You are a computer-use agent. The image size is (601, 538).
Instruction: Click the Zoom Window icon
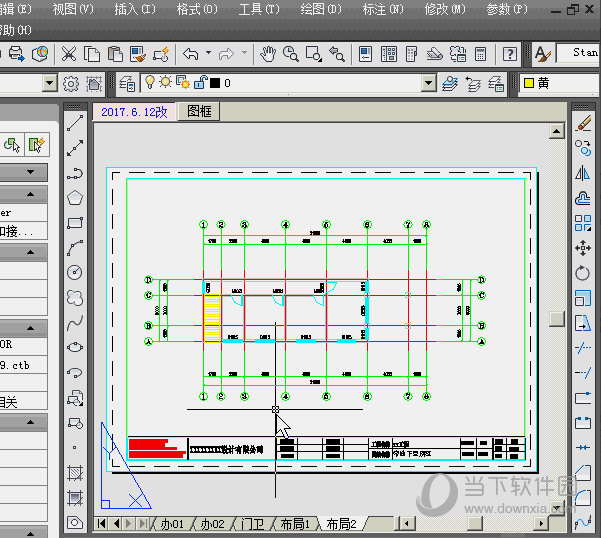(314, 54)
